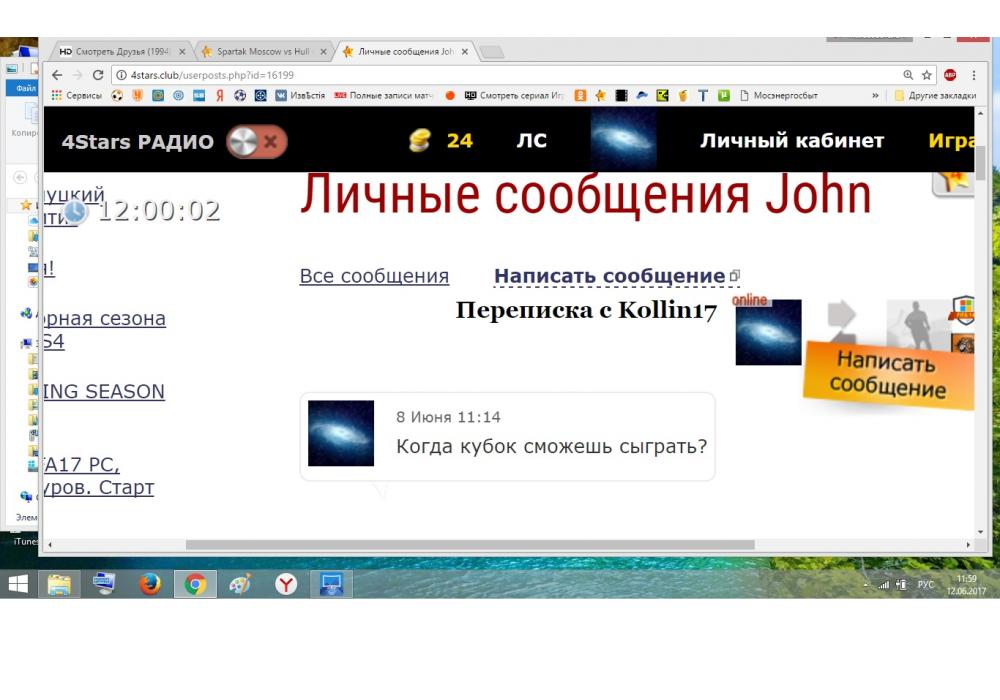Open Личный кабинет from the top menu
The width and height of the screenshot is (1000, 700).
[x=791, y=141]
